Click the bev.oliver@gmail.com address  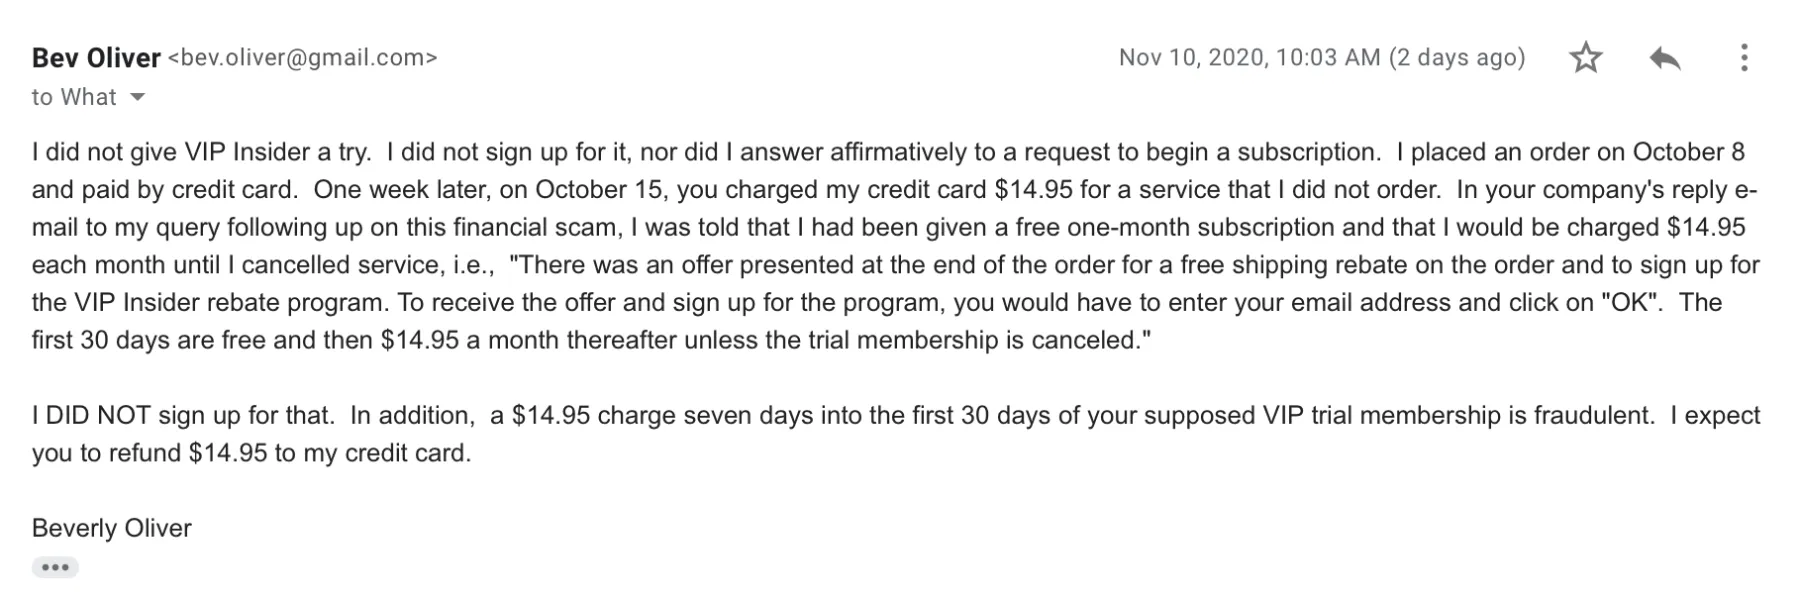303,58
